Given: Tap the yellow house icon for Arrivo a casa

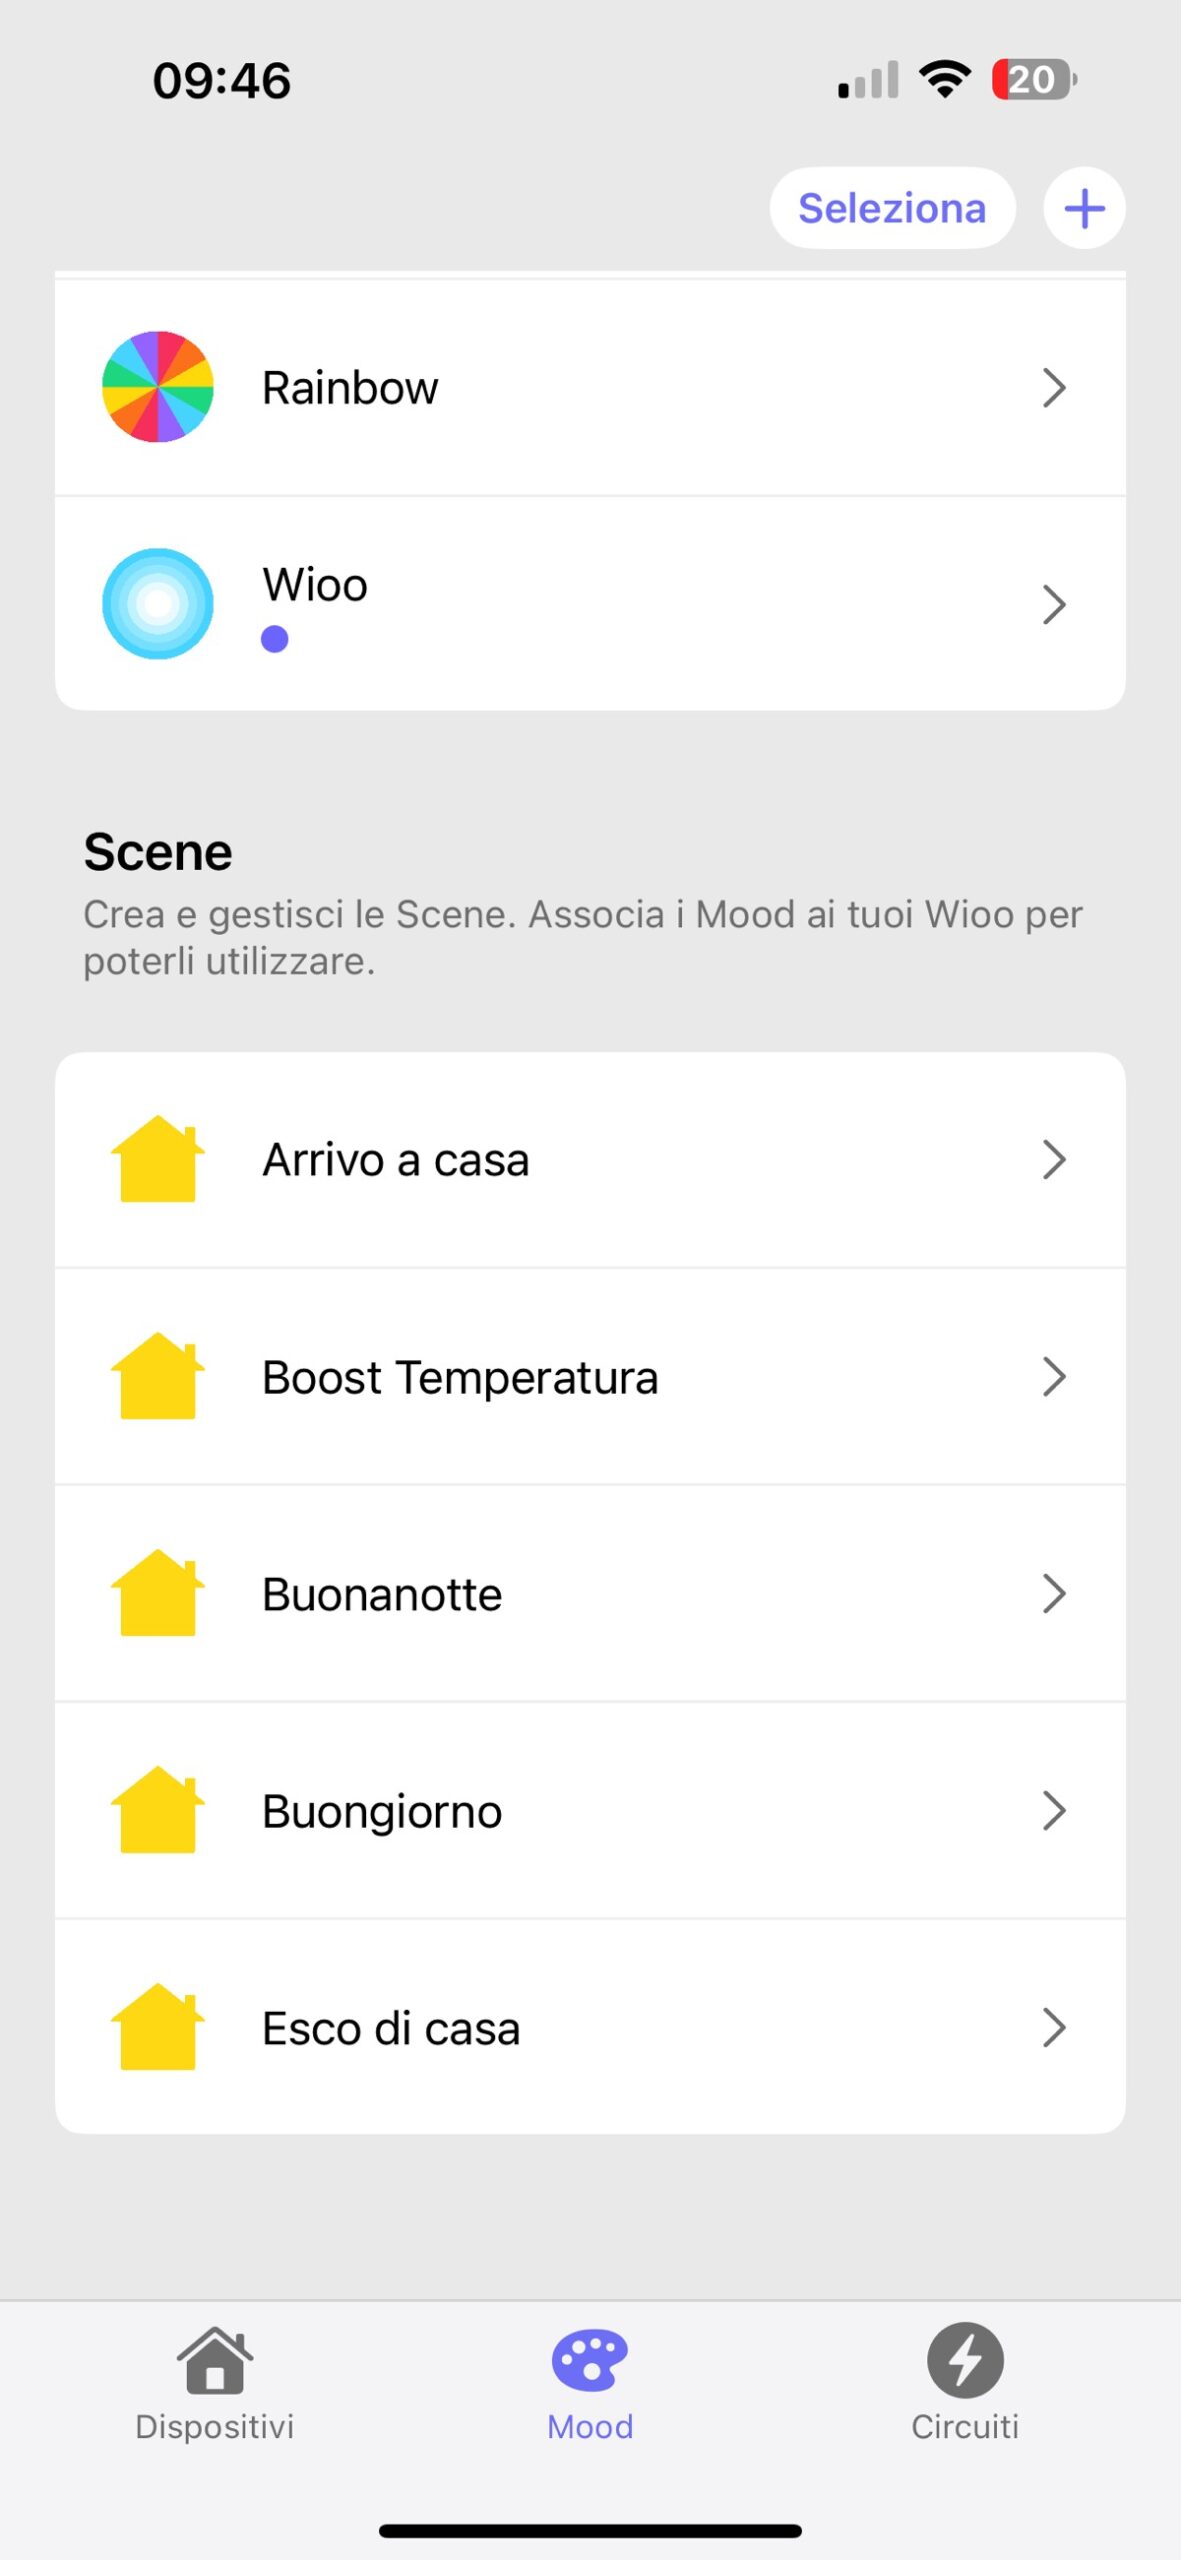Looking at the screenshot, I should [158, 1159].
